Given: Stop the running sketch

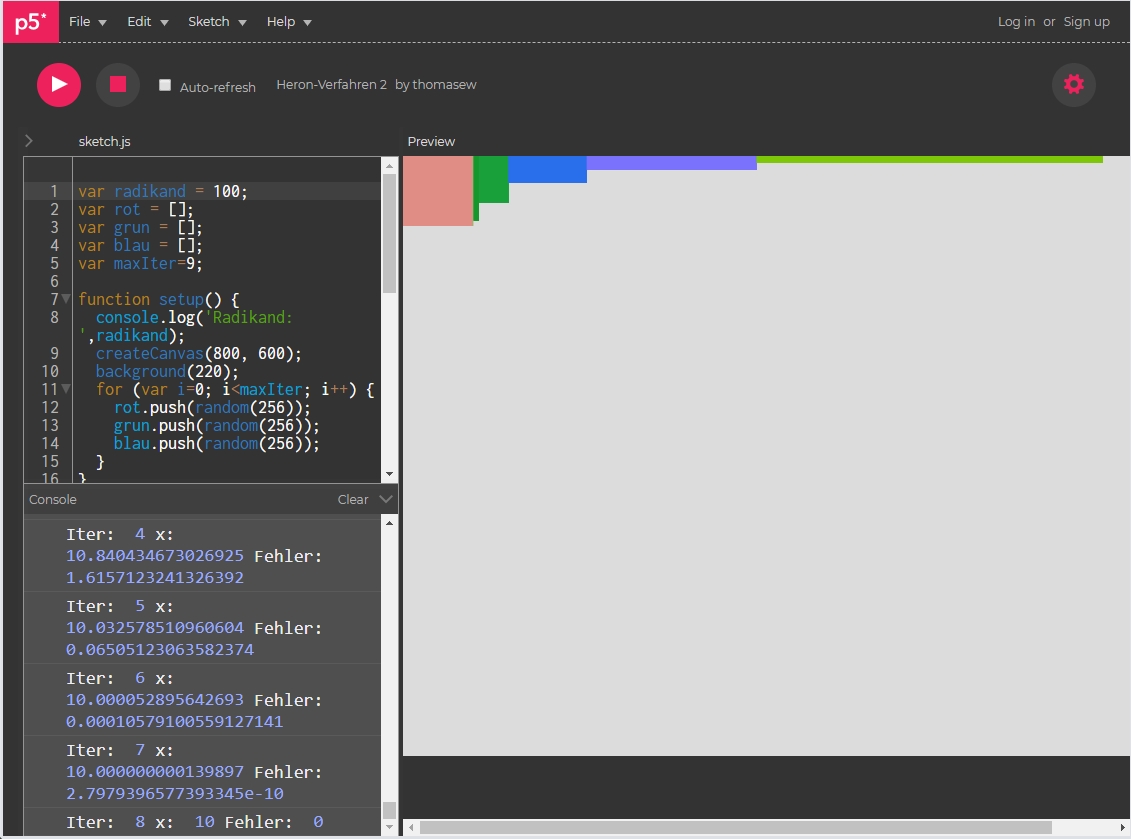Looking at the screenshot, I should point(117,85).
